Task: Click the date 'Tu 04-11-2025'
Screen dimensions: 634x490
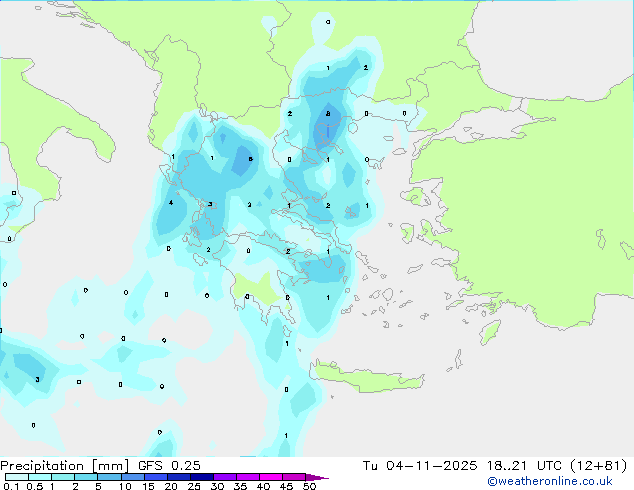Action: click(x=420, y=466)
